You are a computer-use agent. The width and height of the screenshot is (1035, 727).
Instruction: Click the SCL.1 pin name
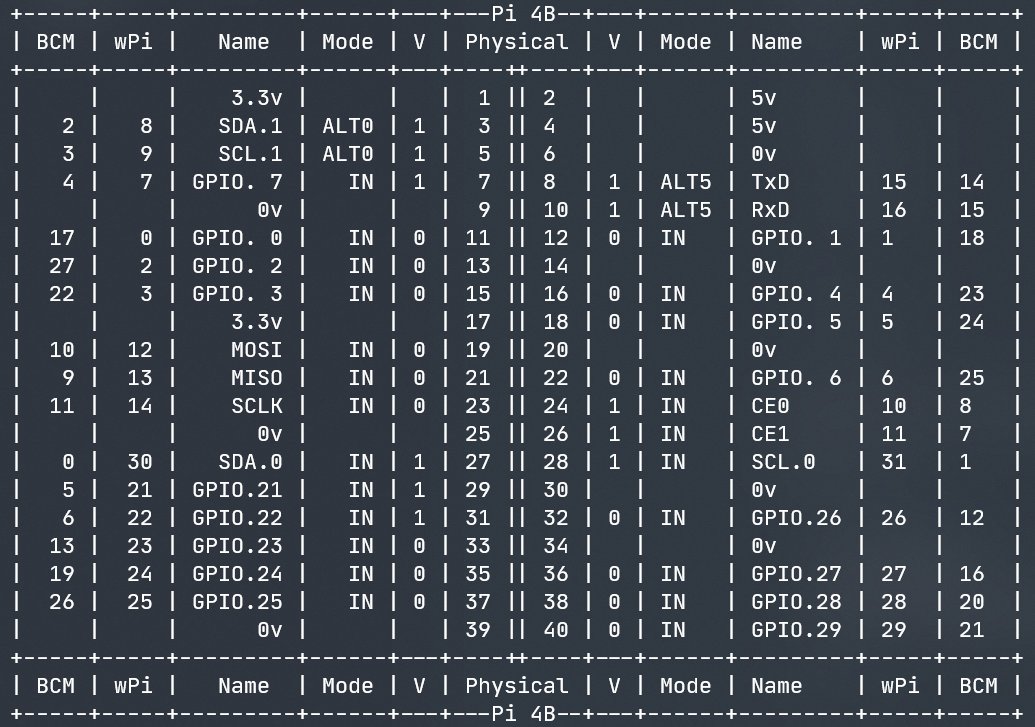coord(250,154)
